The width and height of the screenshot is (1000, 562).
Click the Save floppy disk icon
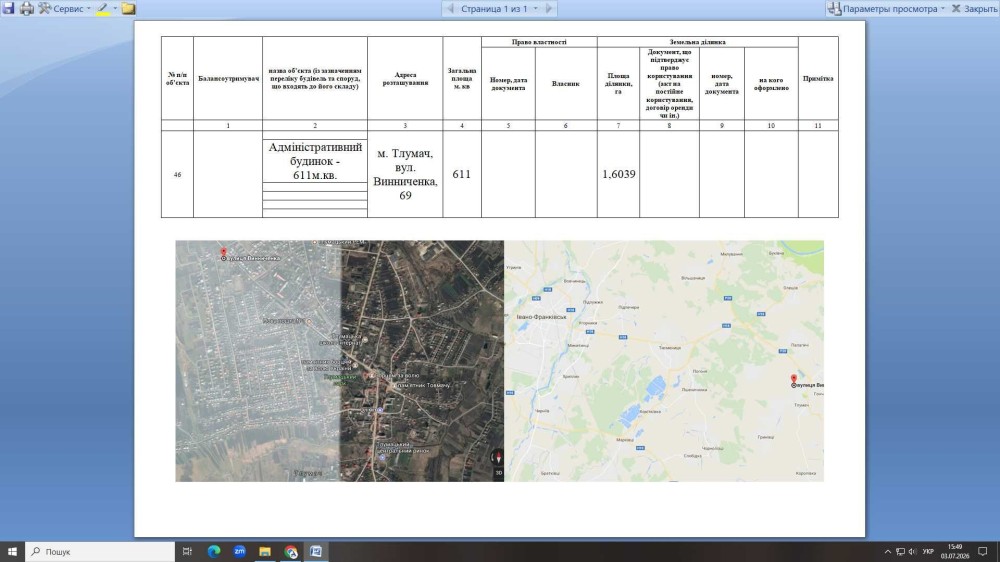8,8
